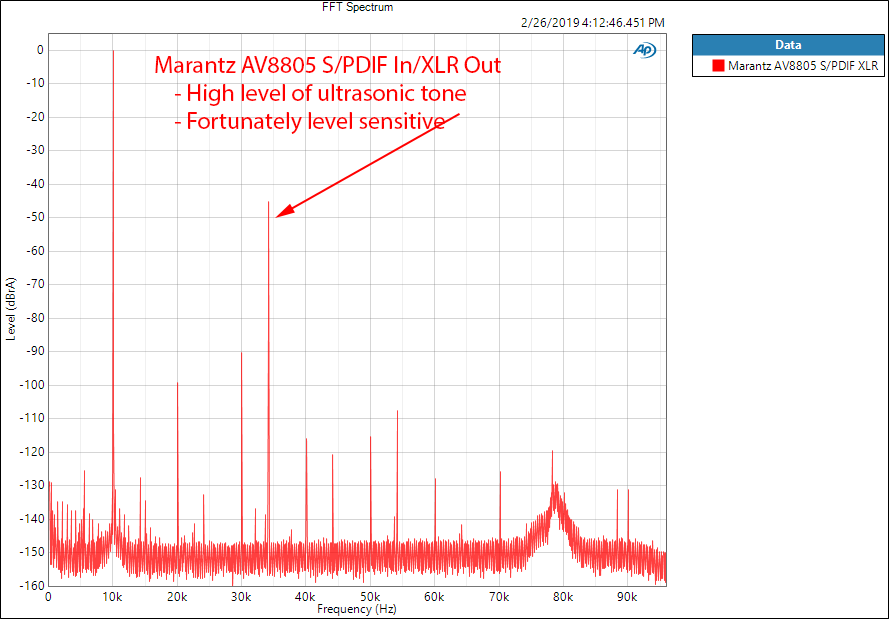
Task: Click the 20k frequency axis tick label
Action: click(177, 597)
